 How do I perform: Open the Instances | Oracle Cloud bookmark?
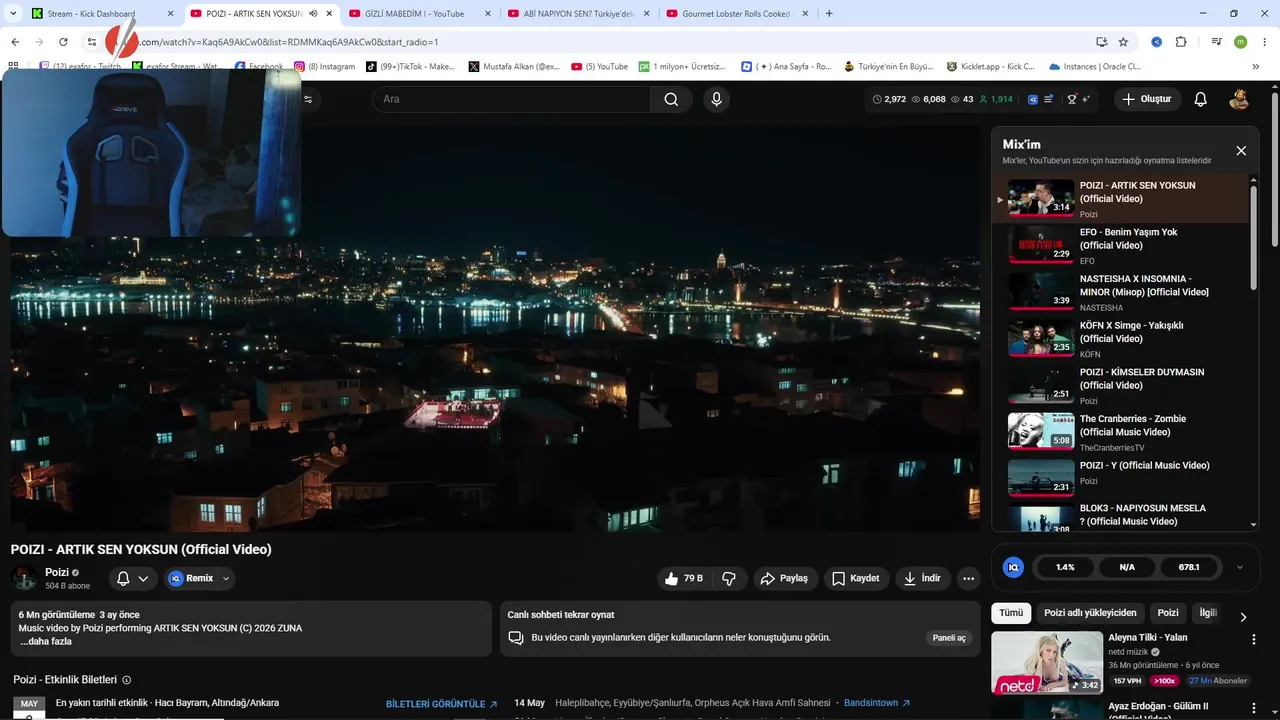pyautogui.click(x=1095, y=67)
